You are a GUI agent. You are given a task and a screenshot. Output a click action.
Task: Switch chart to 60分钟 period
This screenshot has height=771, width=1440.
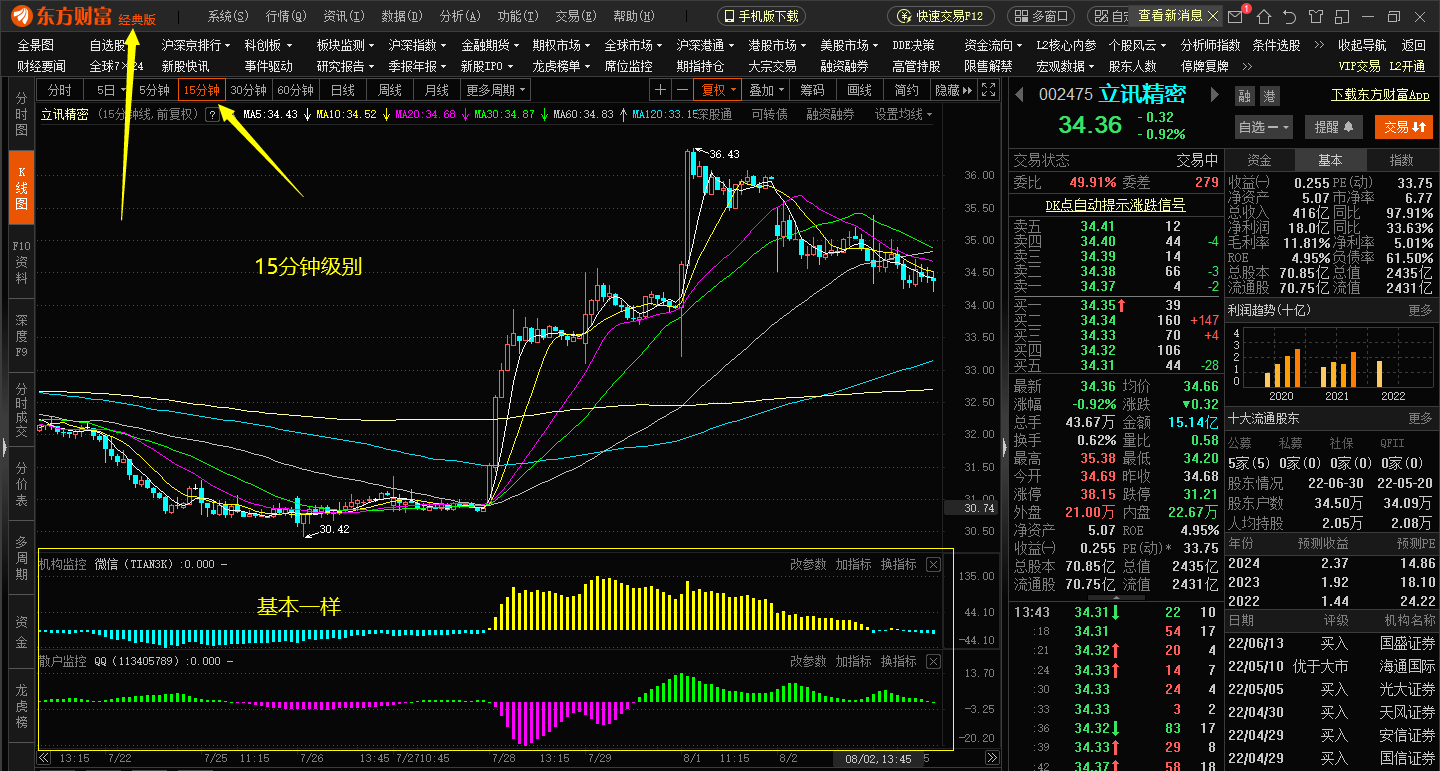pyautogui.click(x=295, y=90)
